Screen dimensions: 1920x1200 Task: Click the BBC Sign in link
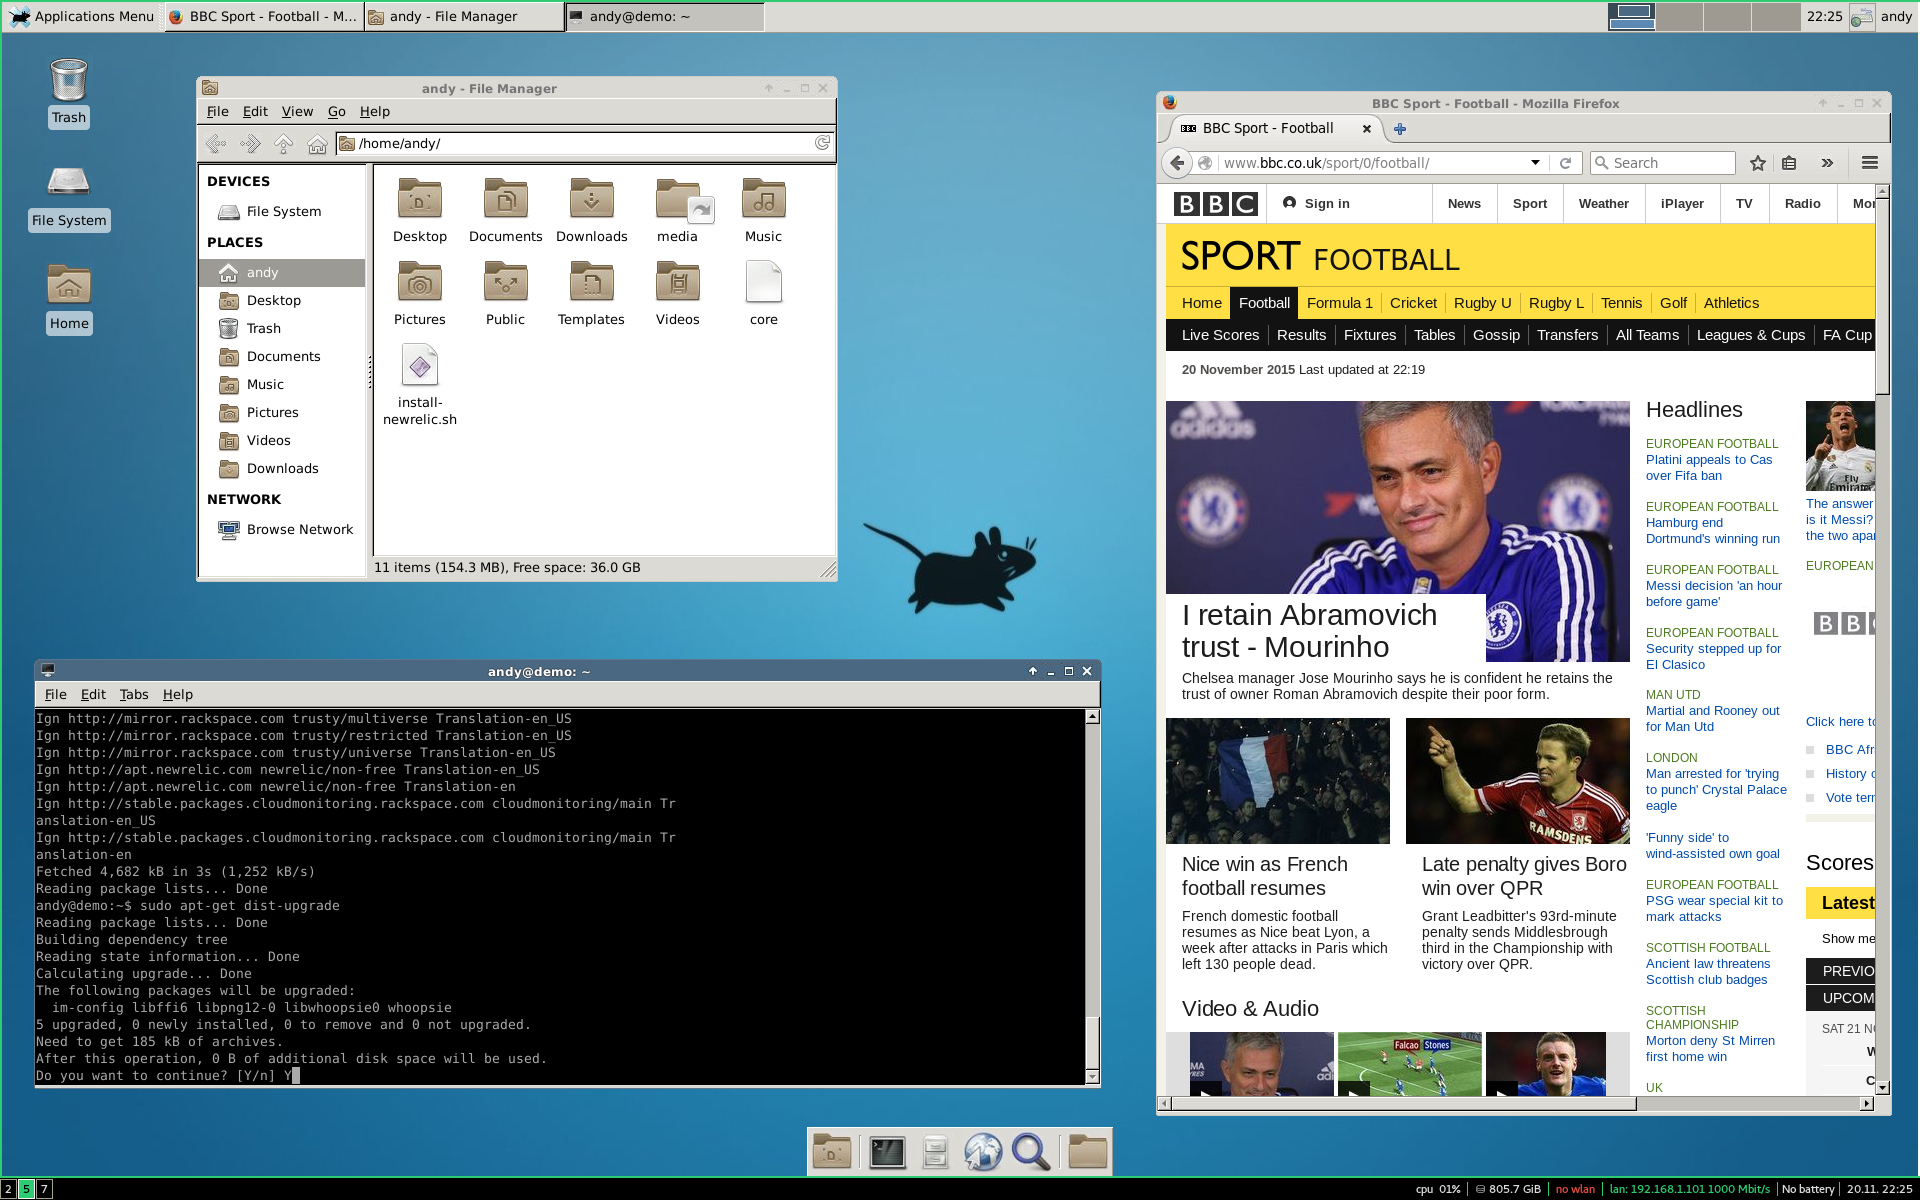[x=1316, y=203]
